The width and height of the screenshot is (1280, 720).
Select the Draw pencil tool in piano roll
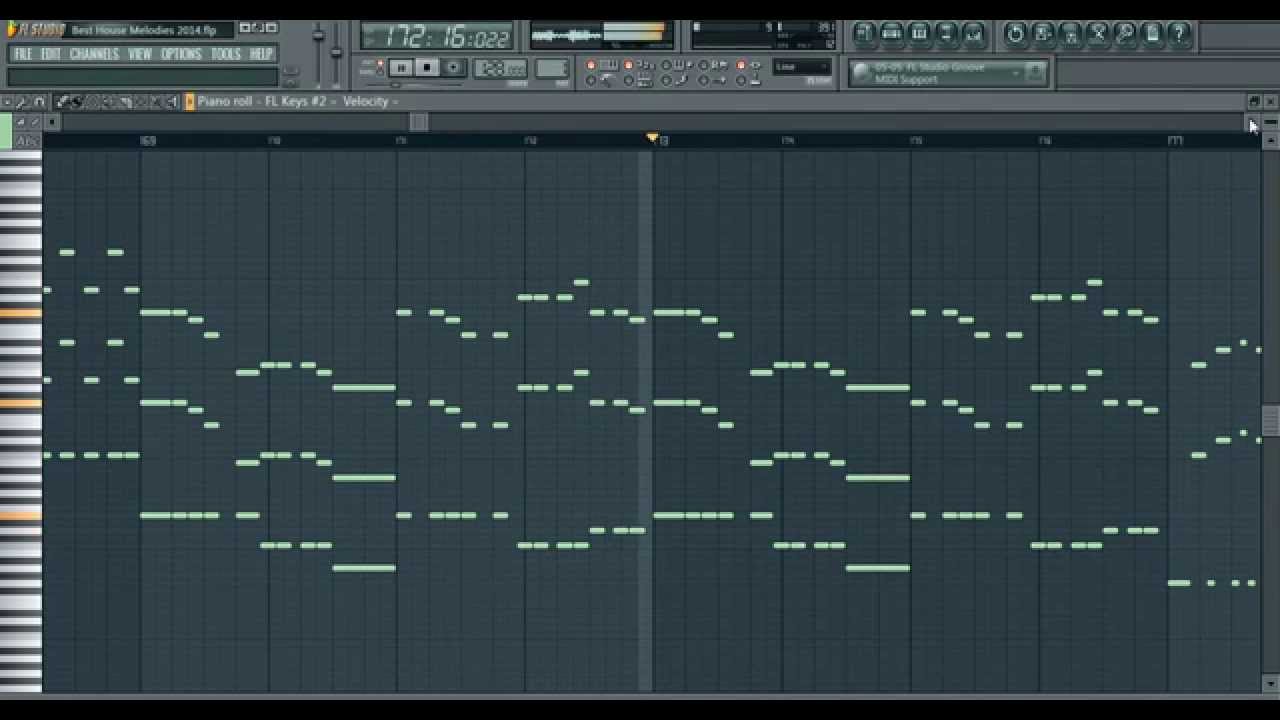61,101
